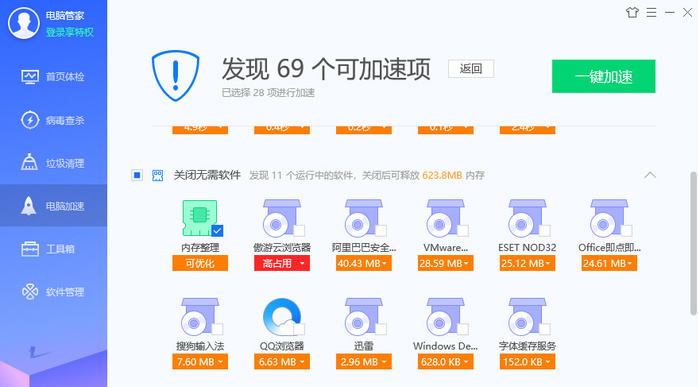The image size is (698, 387).
Task: Click the 关闭无需软件 section icon
Action: click(x=158, y=175)
